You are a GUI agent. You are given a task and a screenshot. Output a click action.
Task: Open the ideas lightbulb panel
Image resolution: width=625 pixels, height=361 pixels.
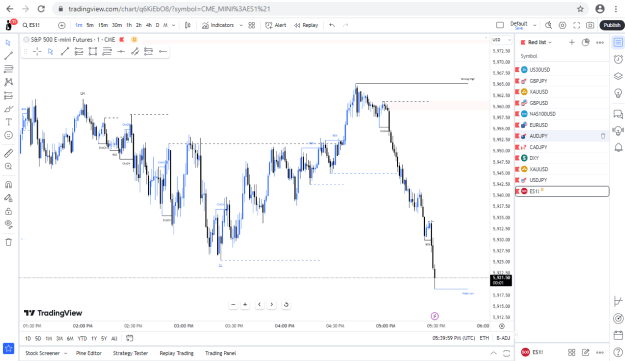coord(618,93)
